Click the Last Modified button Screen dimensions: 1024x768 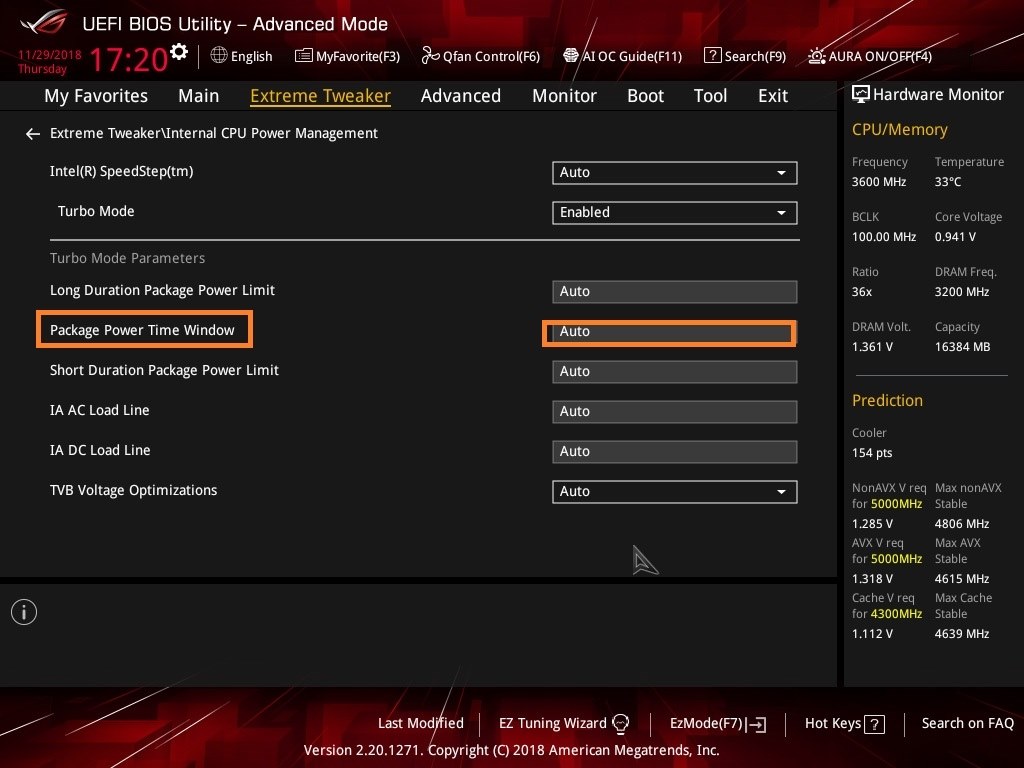coord(421,723)
